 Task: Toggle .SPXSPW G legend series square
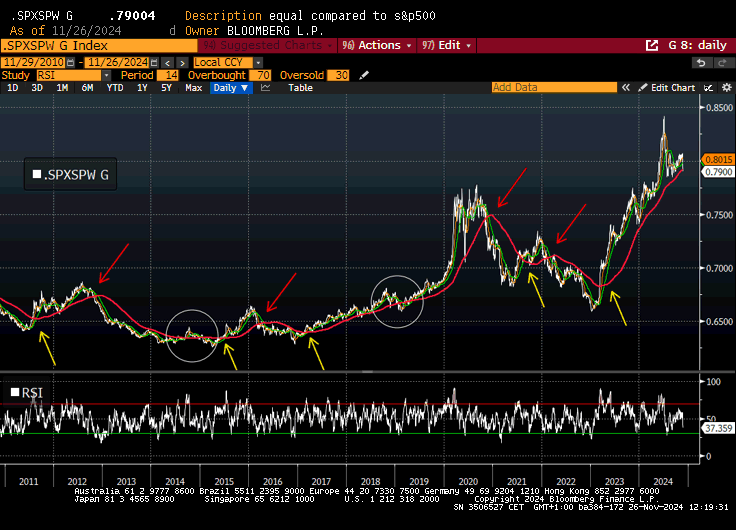[37, 174]
